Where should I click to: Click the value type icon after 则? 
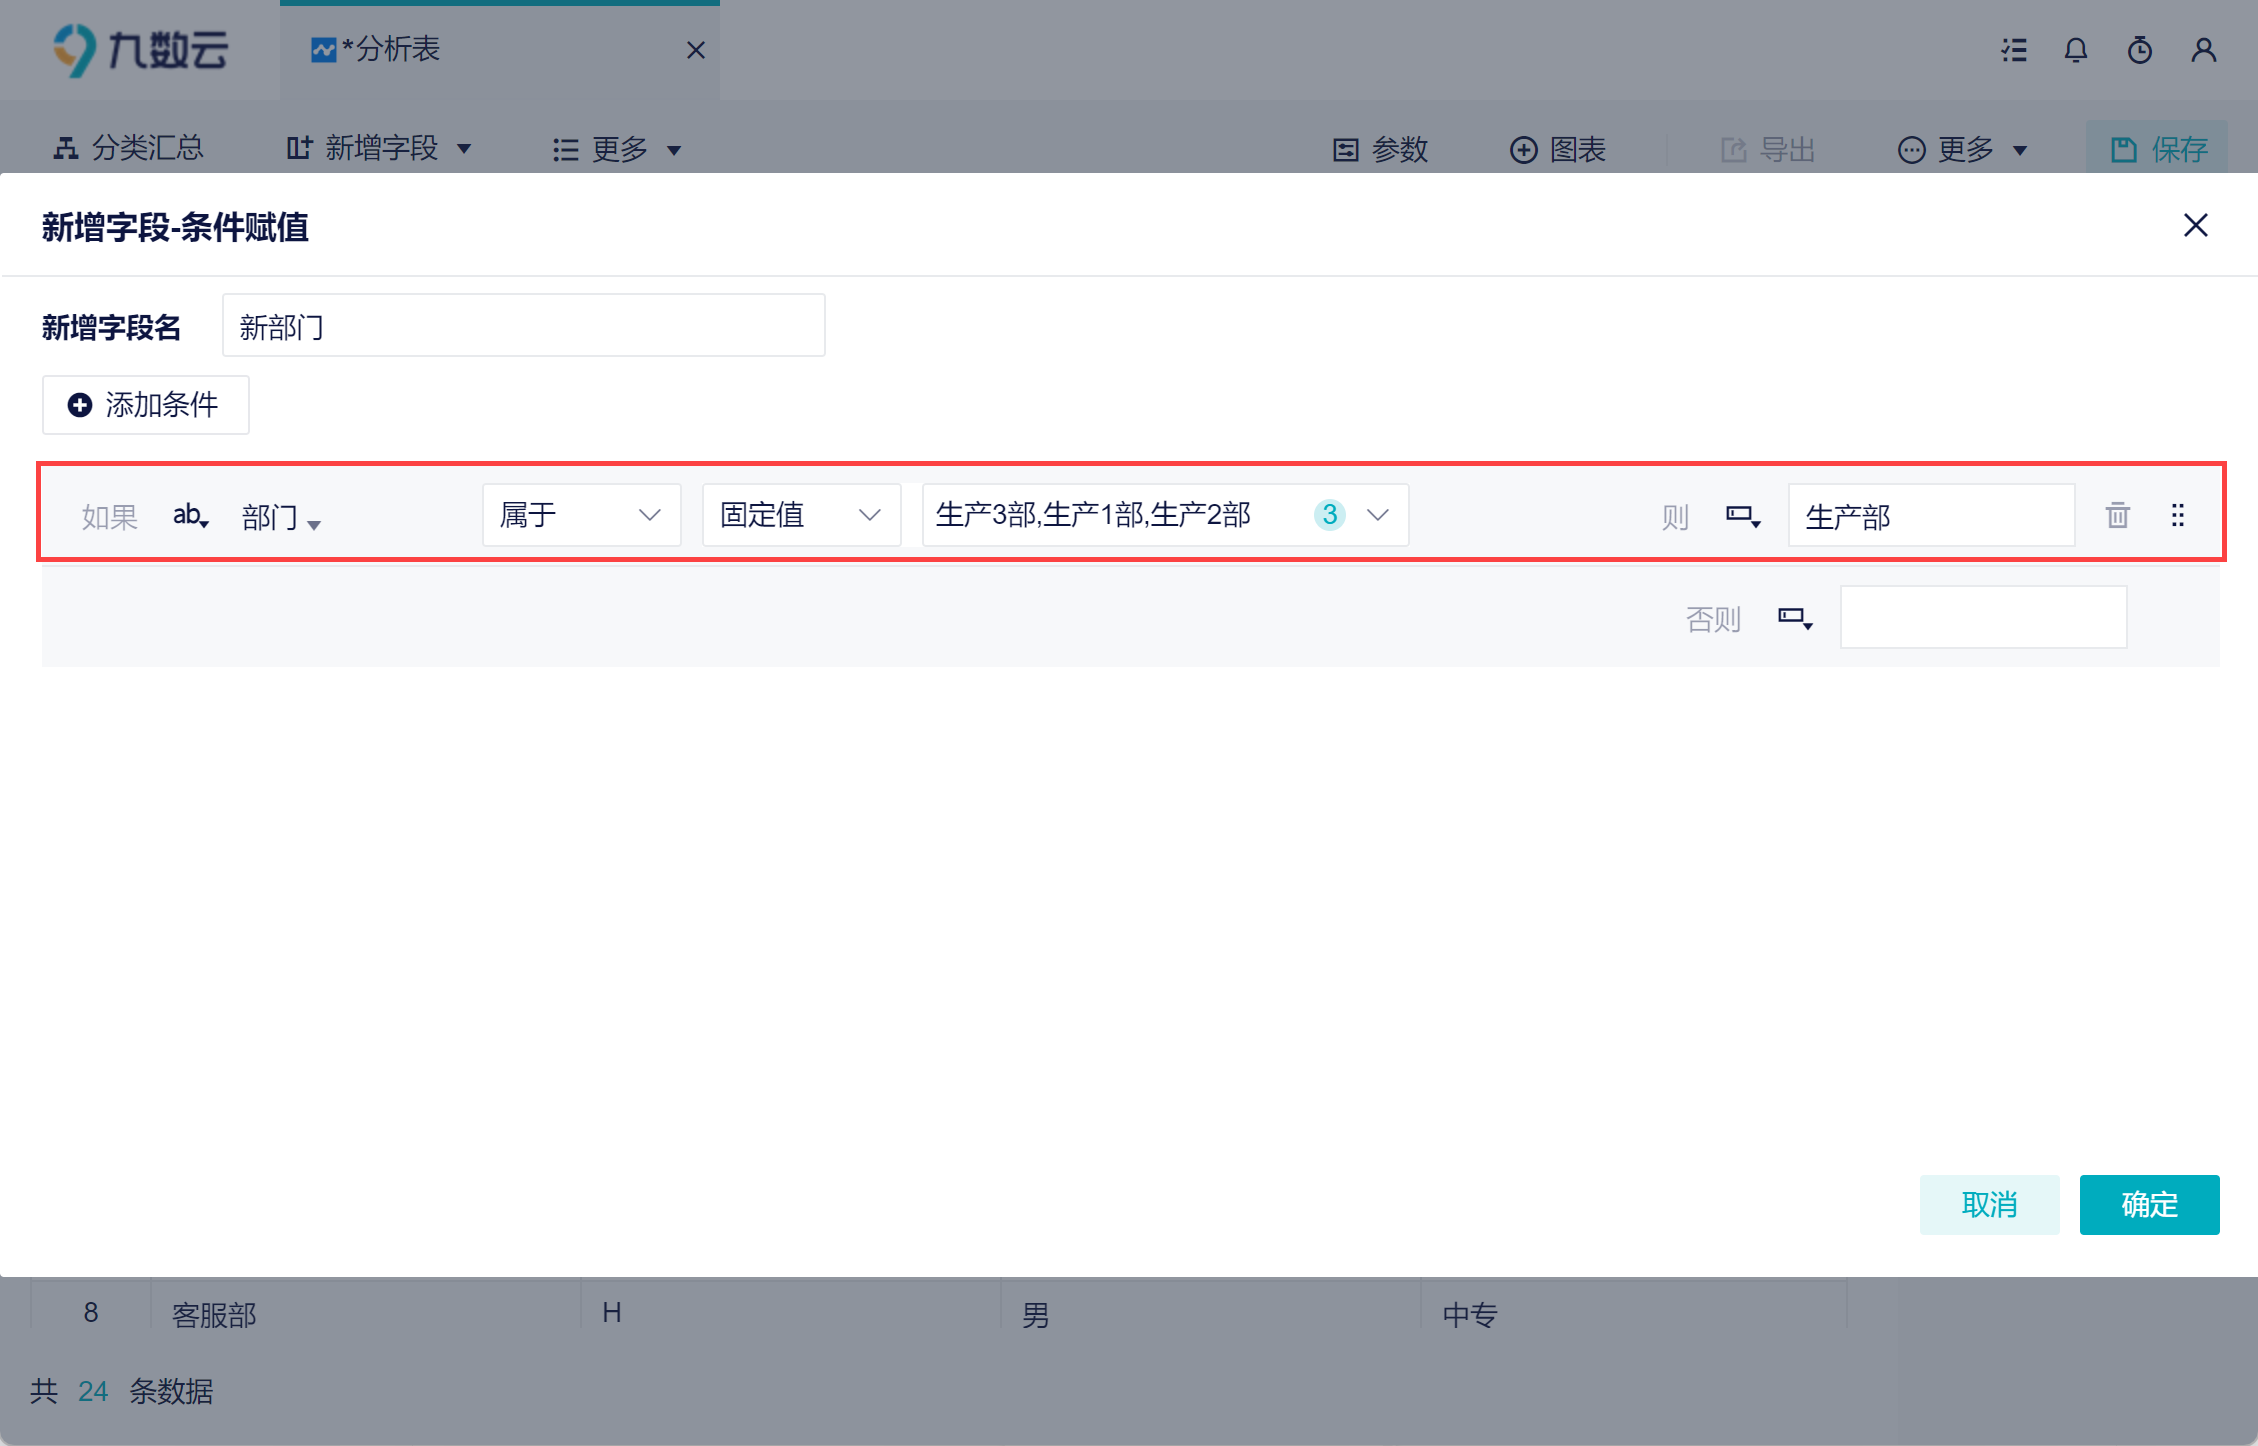point(1742,516)
